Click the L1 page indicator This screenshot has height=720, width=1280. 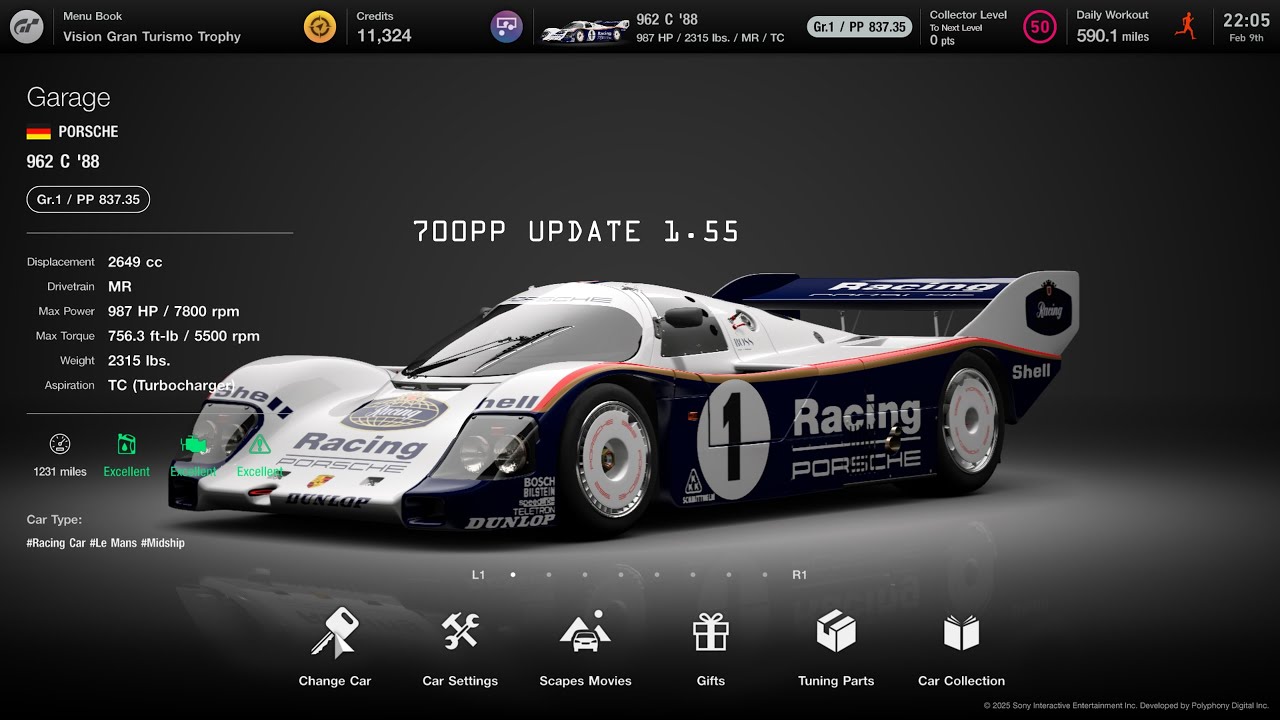point(478,575)
